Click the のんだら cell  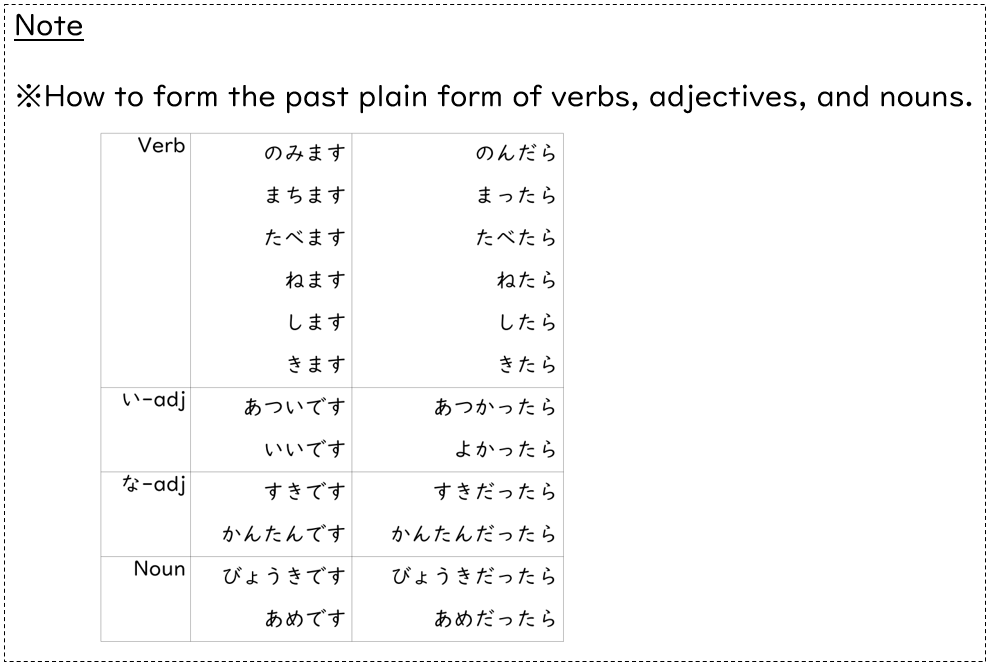[x=516, y=154]
